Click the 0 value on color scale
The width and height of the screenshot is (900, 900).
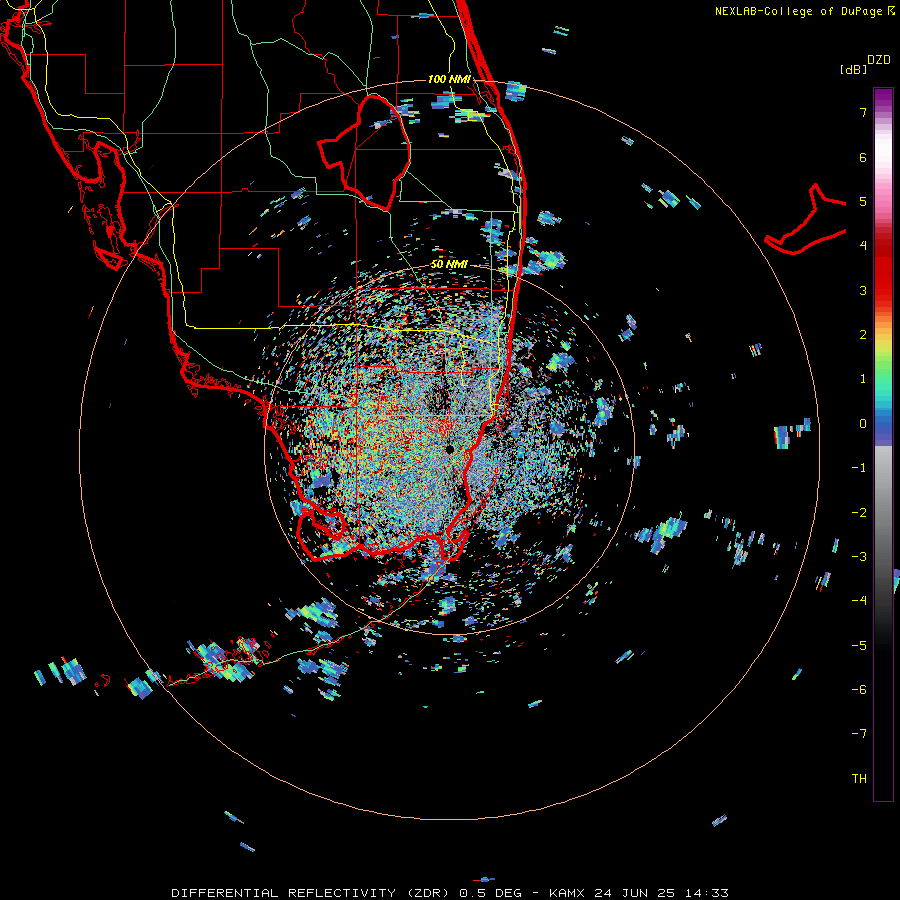pos(863,424)
